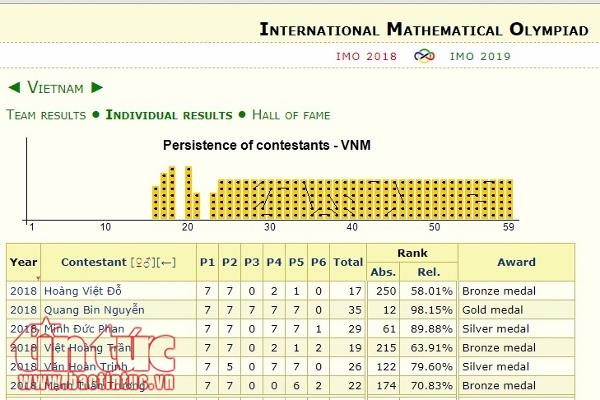Go to previous country with left arrow
Image resolution: width=600 pixels, height=400 pixels.
point(14,88)
